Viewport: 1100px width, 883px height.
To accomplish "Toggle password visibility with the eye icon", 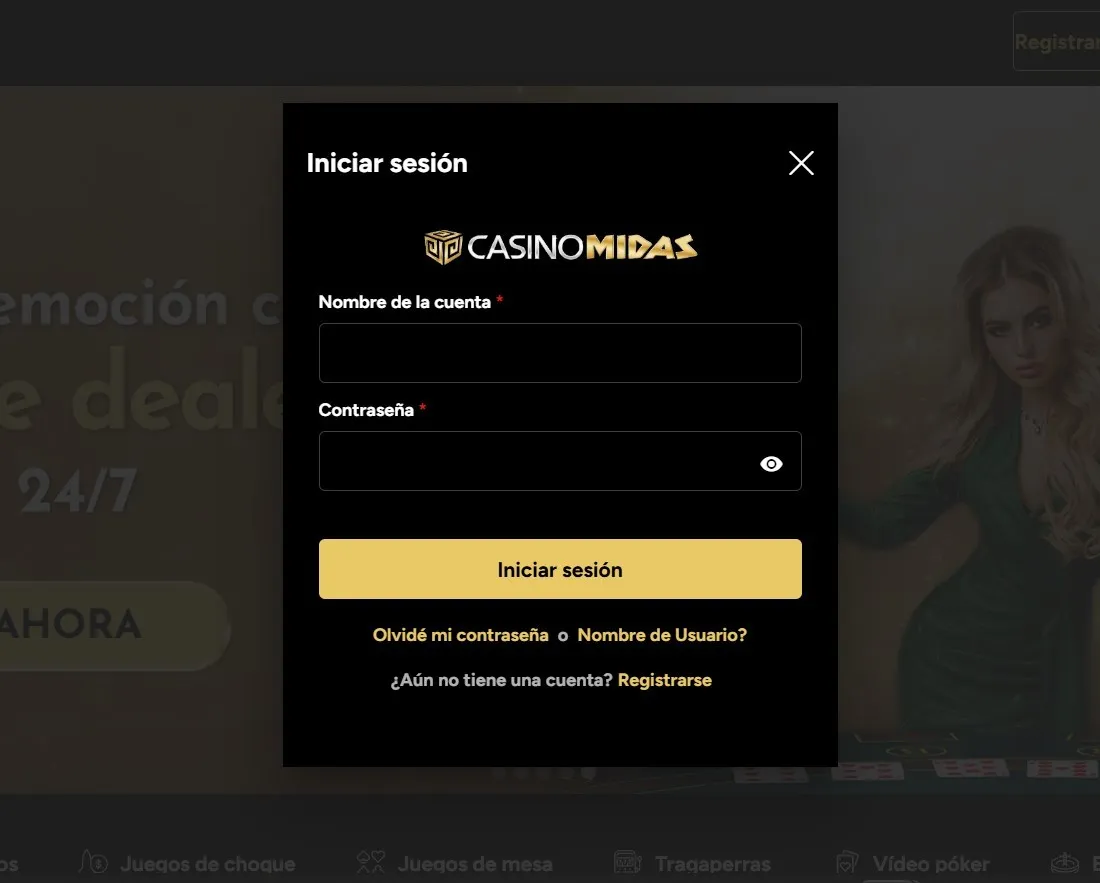I will [771, 464].
